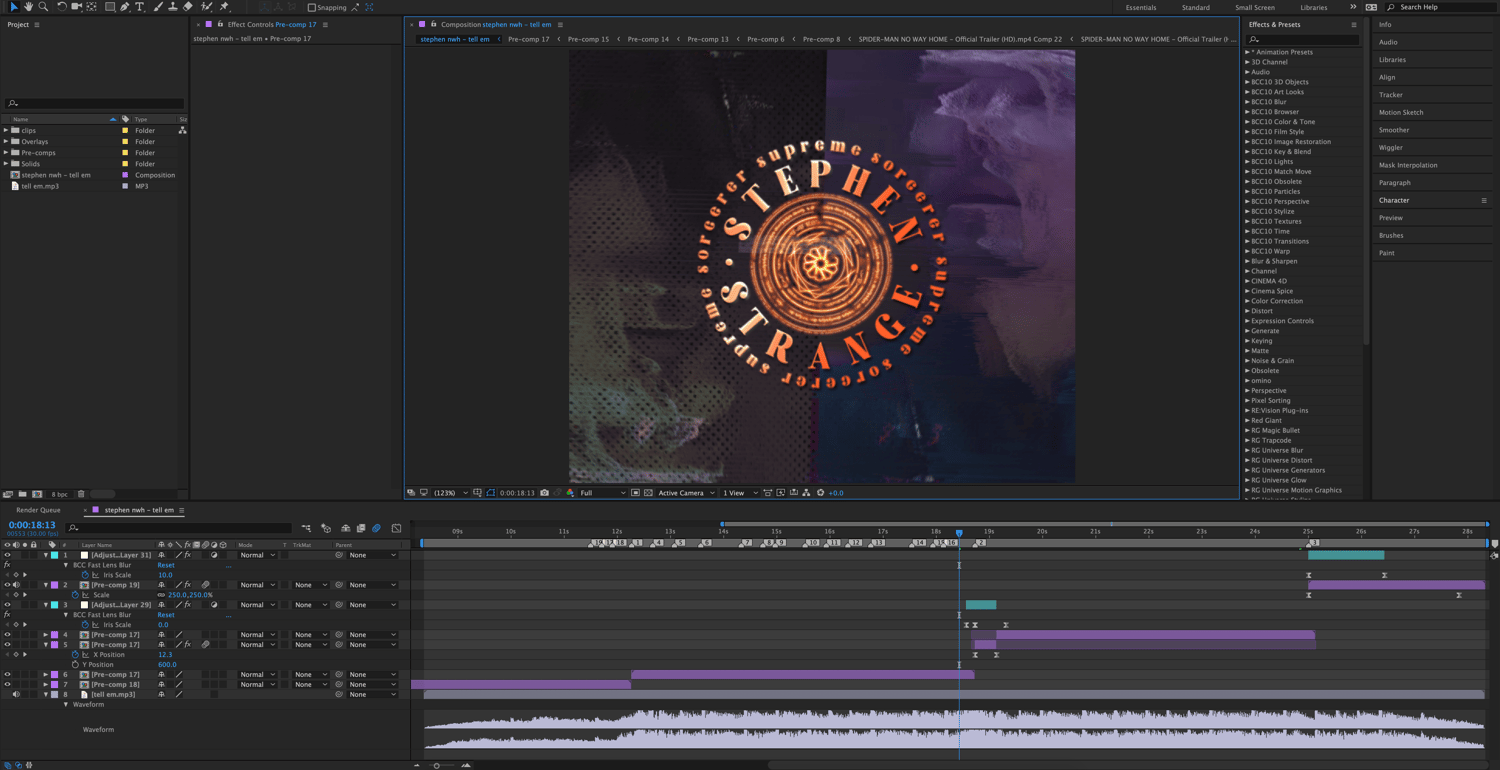Hide layer 6 Pre-comp 17 eye
This screenshot has width=1500, height=770.
(7, 675)
